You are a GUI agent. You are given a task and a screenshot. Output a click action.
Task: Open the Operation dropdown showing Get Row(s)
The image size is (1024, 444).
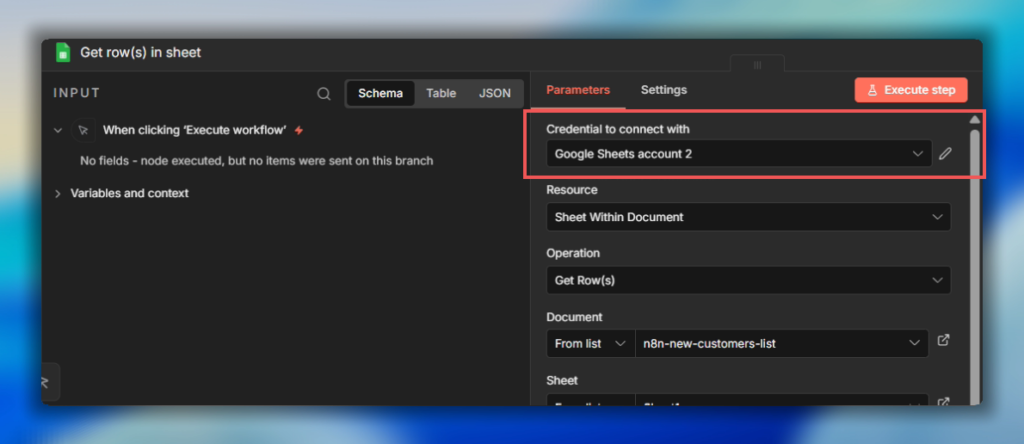[748, 280]
